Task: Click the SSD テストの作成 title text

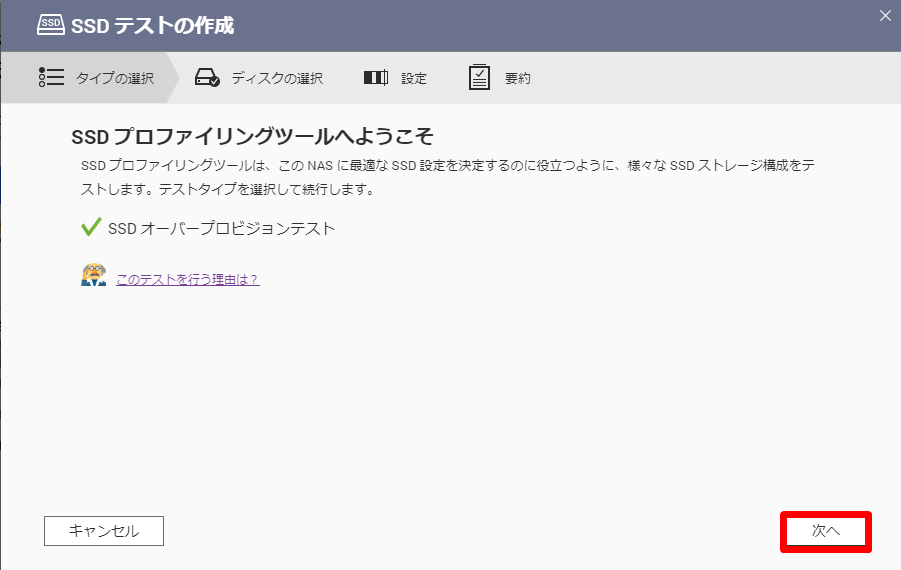Action: [152, 25]
